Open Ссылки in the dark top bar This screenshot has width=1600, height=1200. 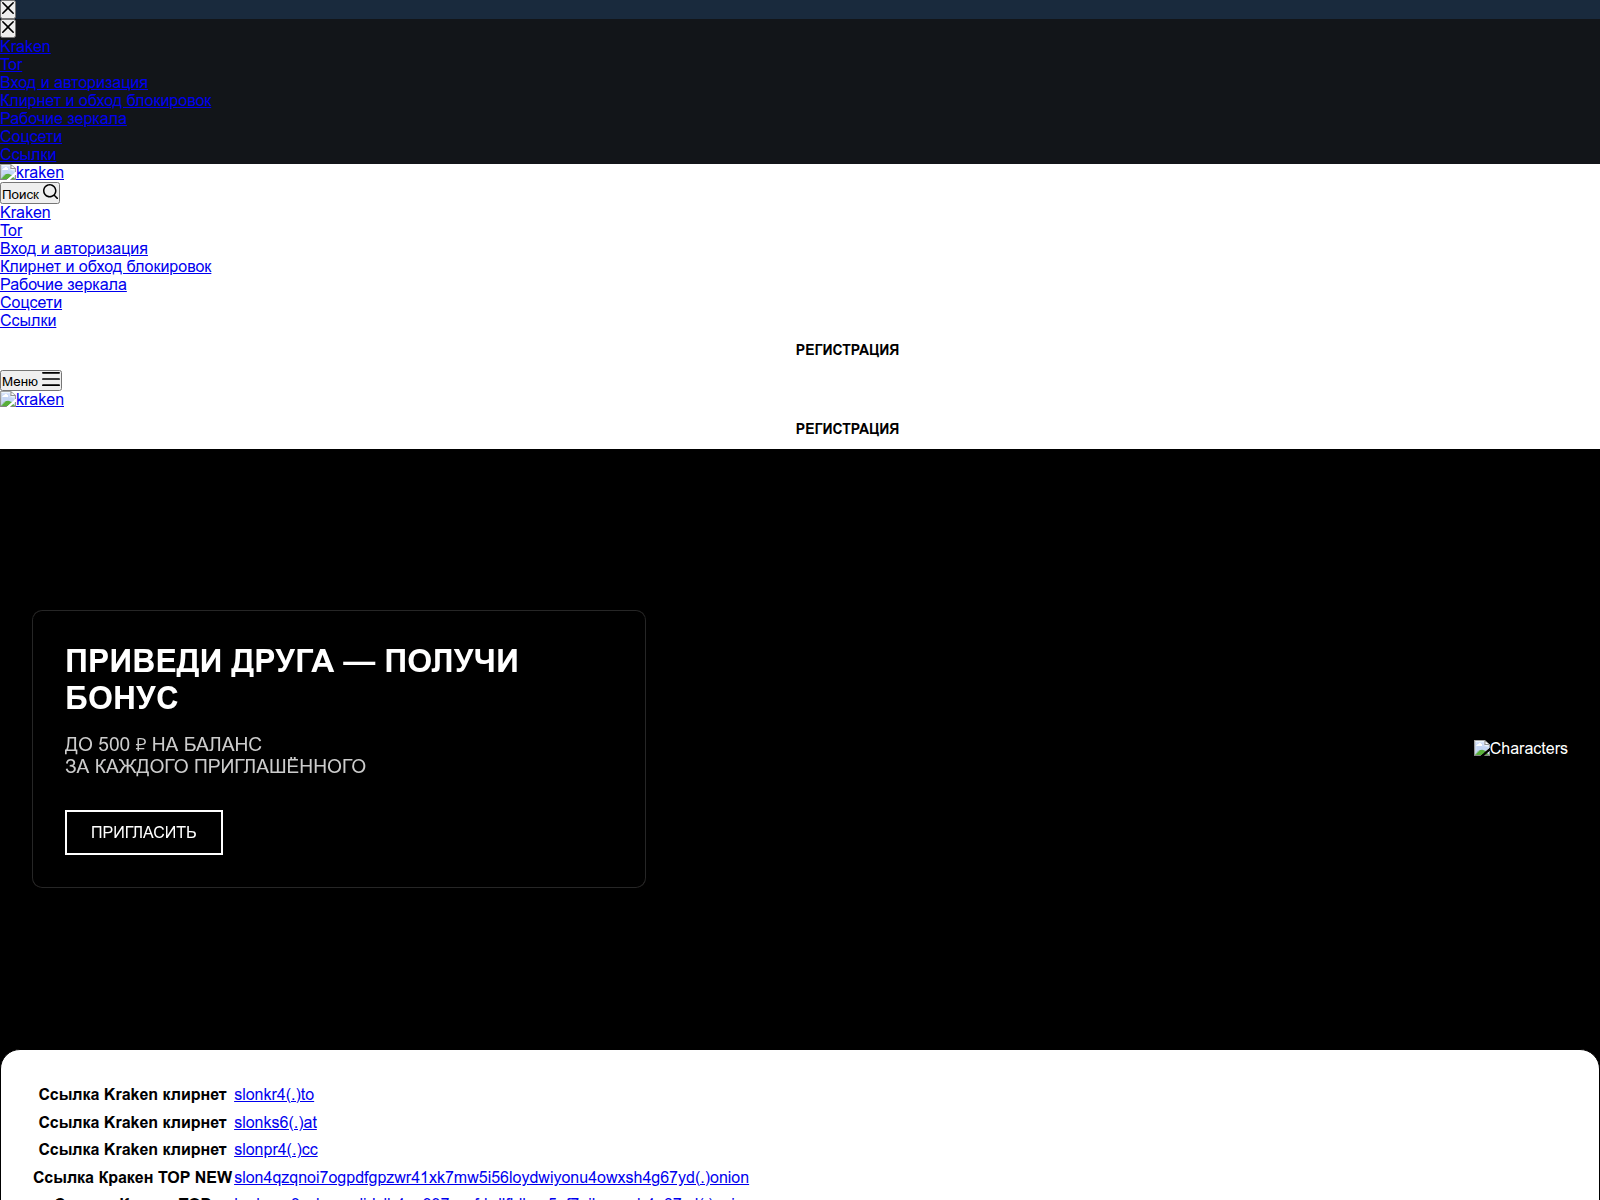28,154
